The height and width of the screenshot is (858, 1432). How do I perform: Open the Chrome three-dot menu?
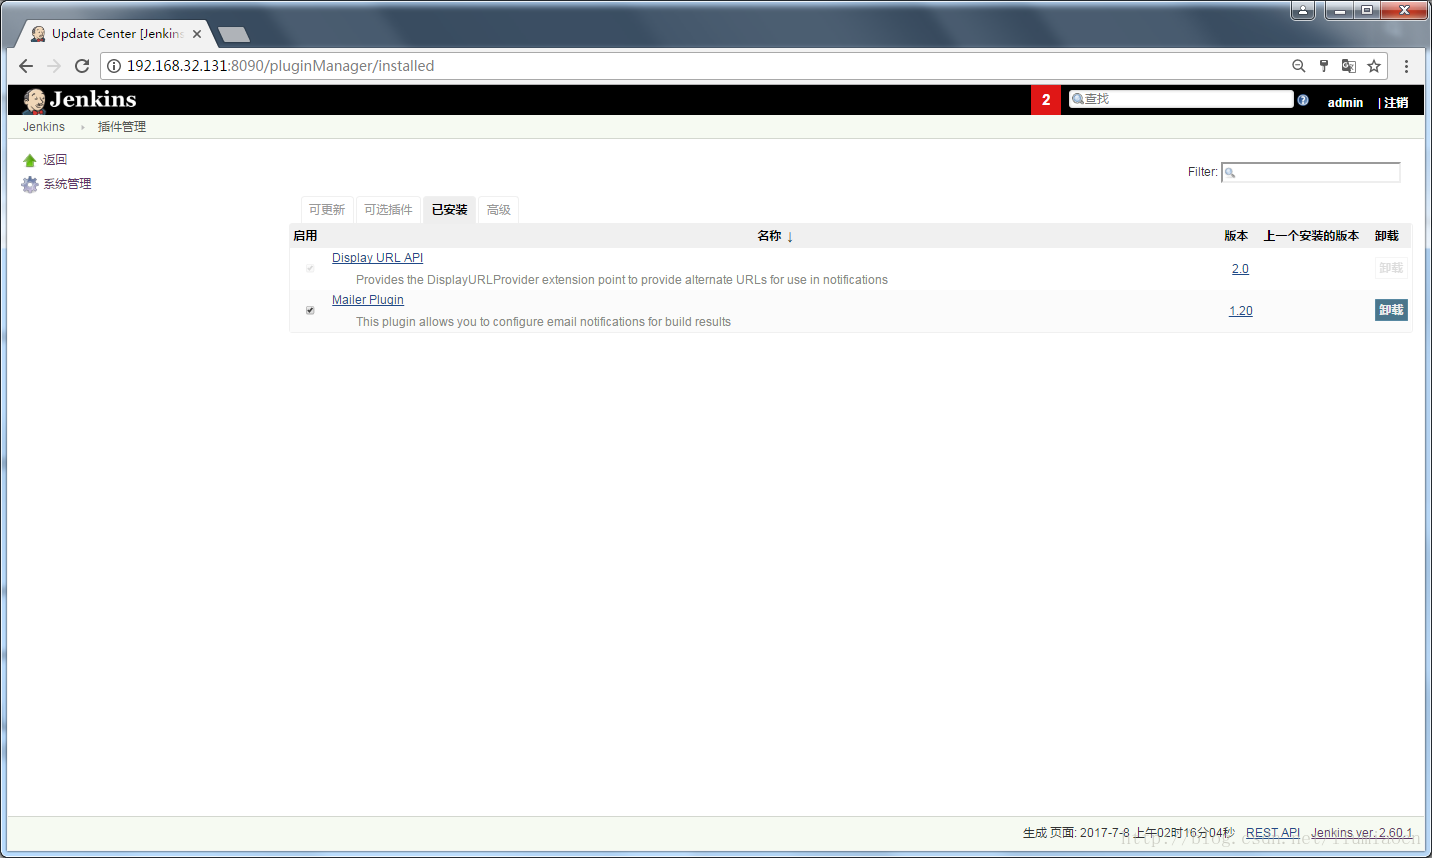1406,66
